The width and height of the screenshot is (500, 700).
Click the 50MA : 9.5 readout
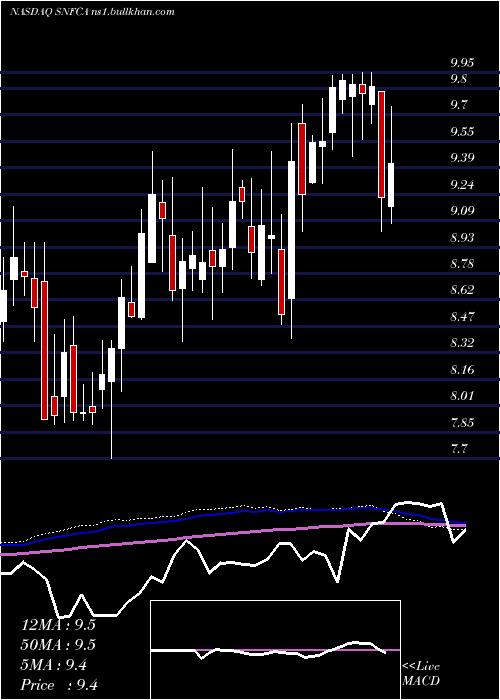tap(58, 645)
